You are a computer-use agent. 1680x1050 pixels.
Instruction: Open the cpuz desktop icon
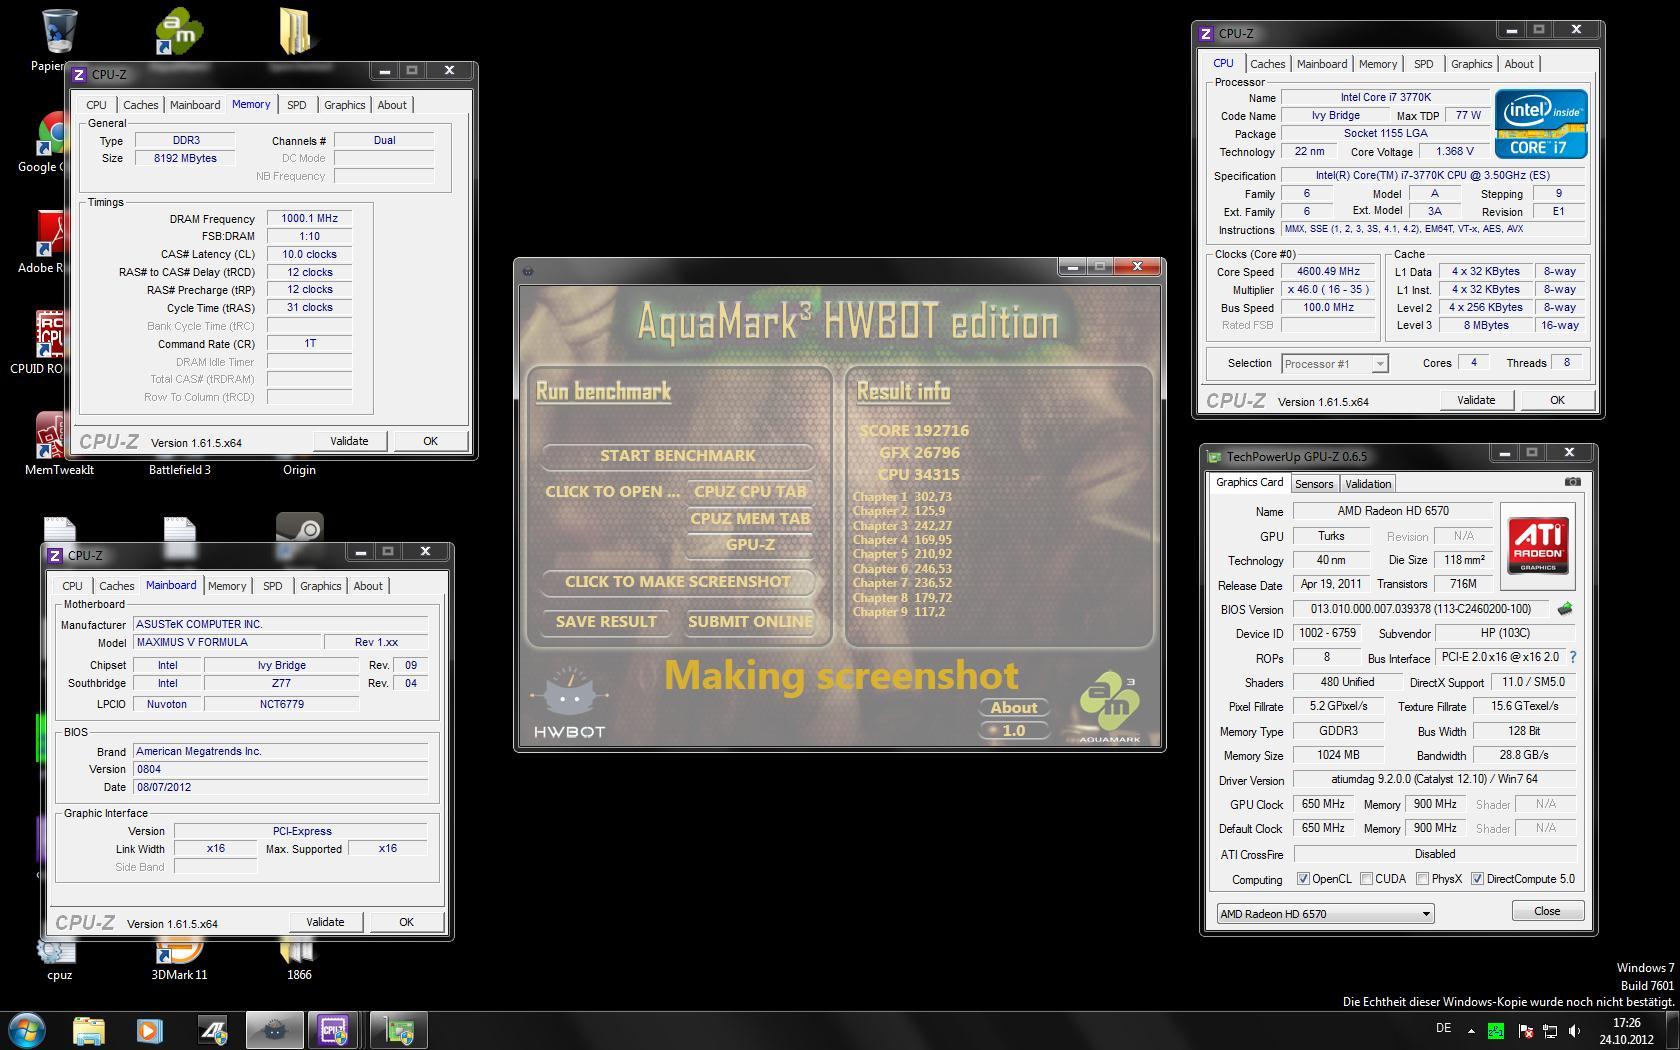click(58, 951)
